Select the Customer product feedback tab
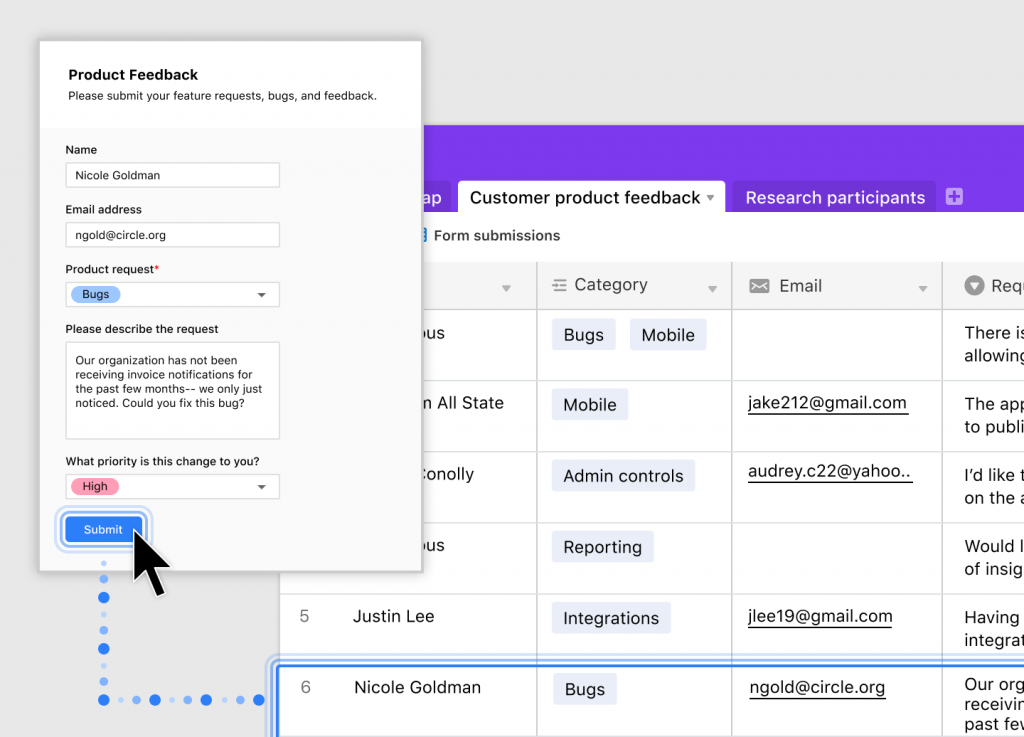 (x=584, y=198)
